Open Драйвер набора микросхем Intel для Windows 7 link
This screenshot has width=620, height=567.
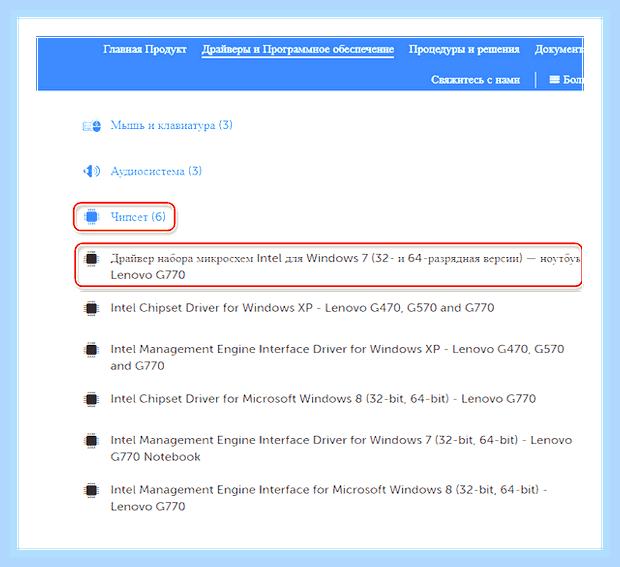345,266
